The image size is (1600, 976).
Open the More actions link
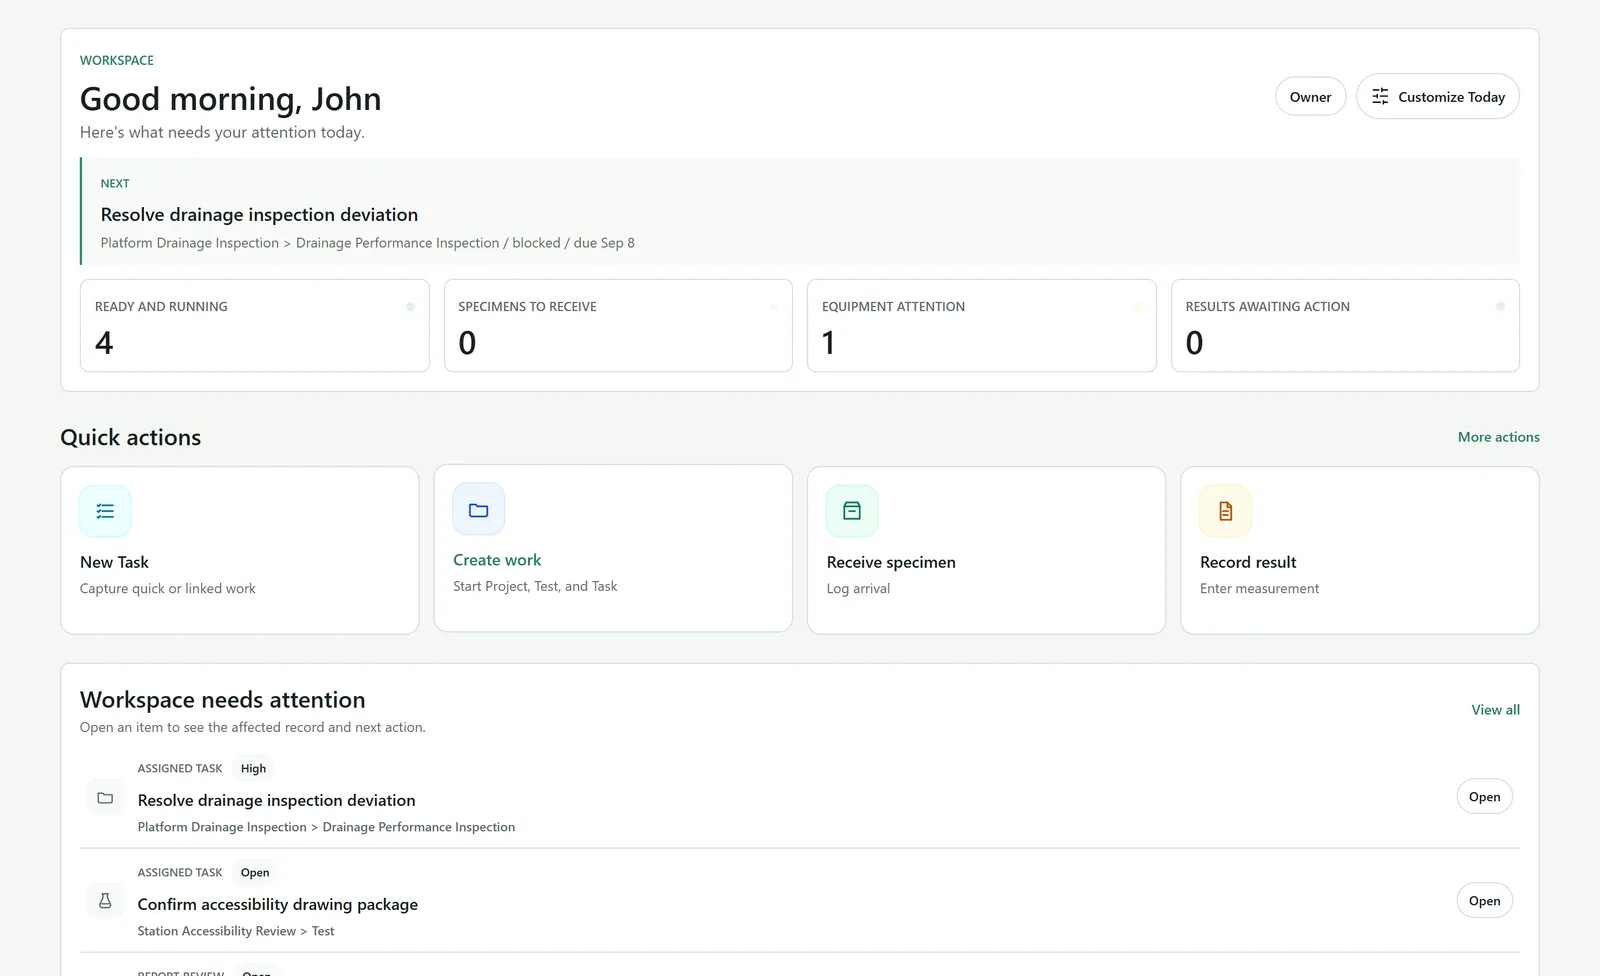click(x=1498, y=437)
